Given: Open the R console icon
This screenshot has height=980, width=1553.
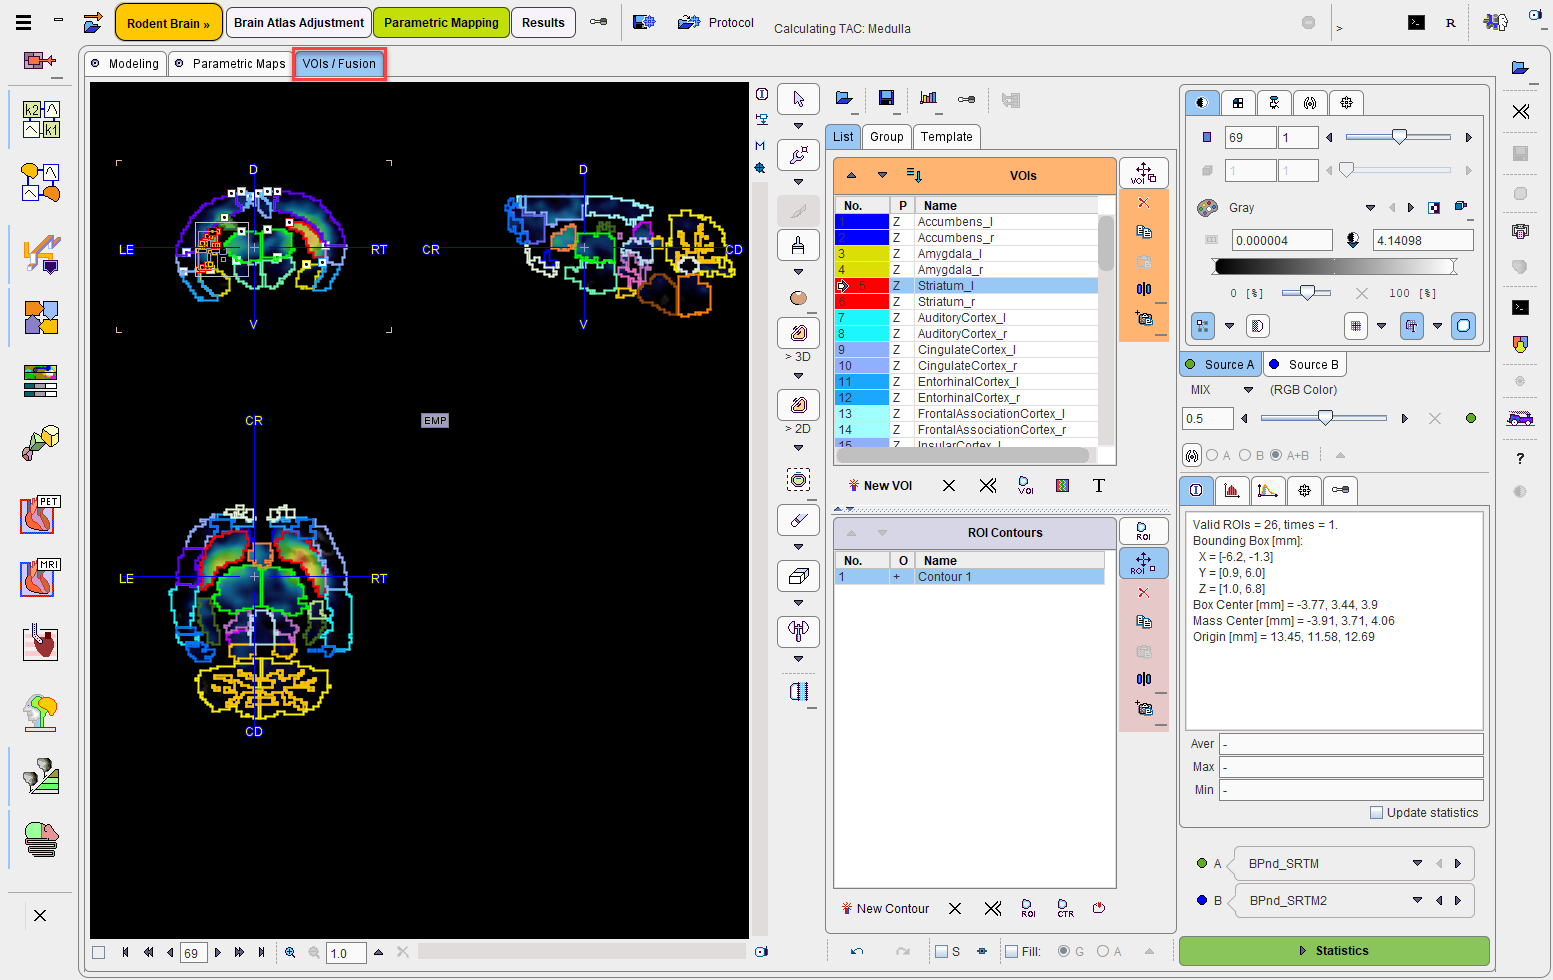Looking at the screenshot, I should point(1450,22).
